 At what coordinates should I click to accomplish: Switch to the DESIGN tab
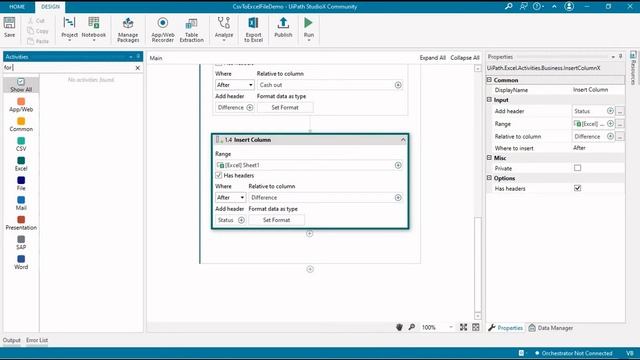(x=50, y=7)
